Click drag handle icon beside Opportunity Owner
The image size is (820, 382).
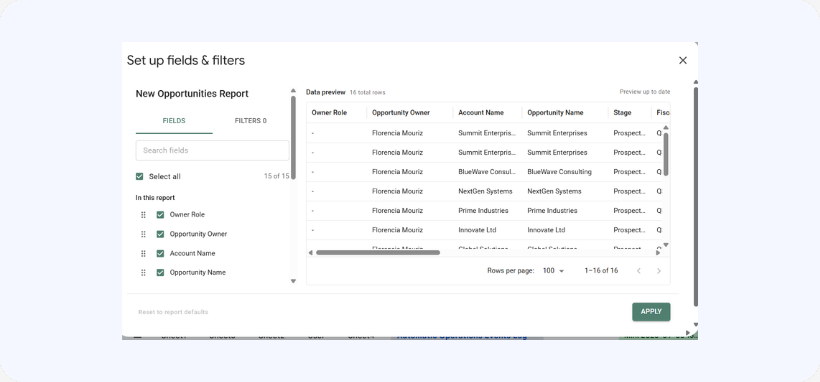pos(143,234)
